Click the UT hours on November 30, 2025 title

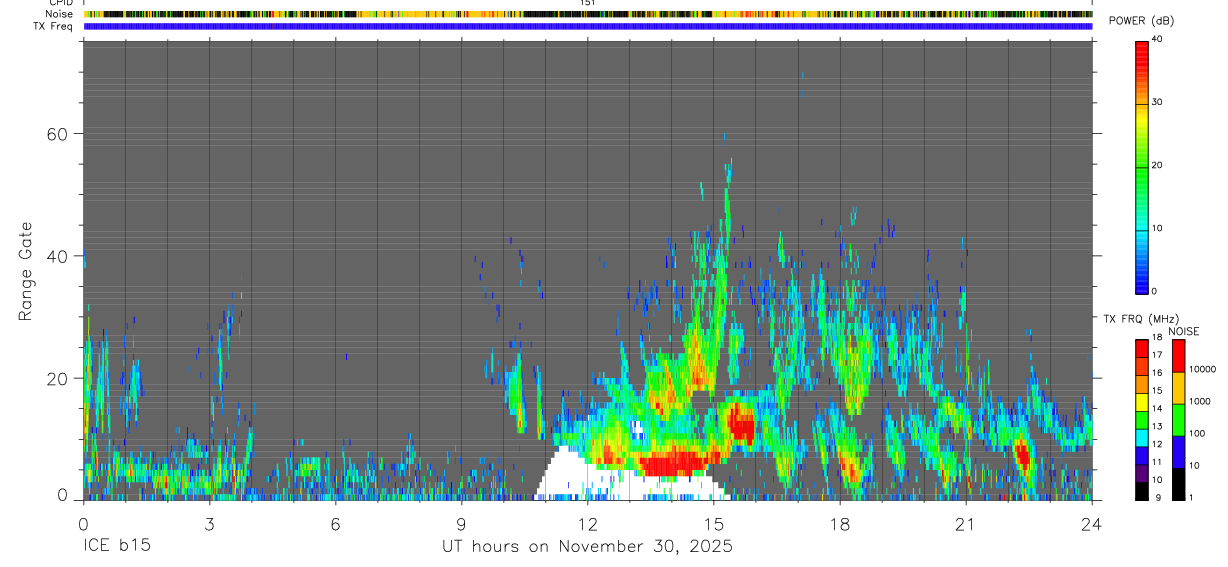coord(587,547)
